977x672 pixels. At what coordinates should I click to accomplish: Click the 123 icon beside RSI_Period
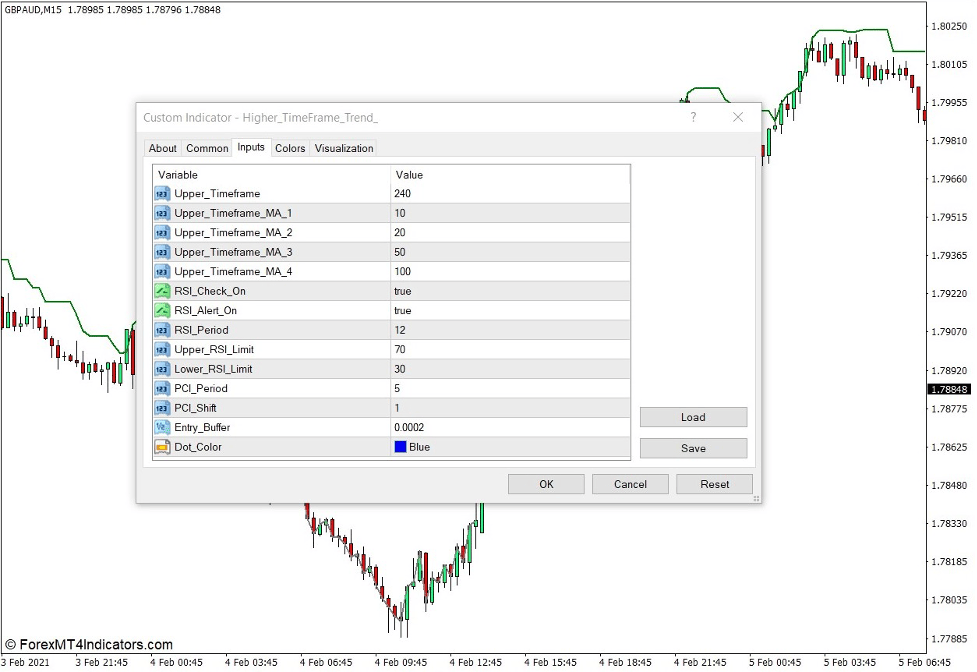click(x=162, y=330)
